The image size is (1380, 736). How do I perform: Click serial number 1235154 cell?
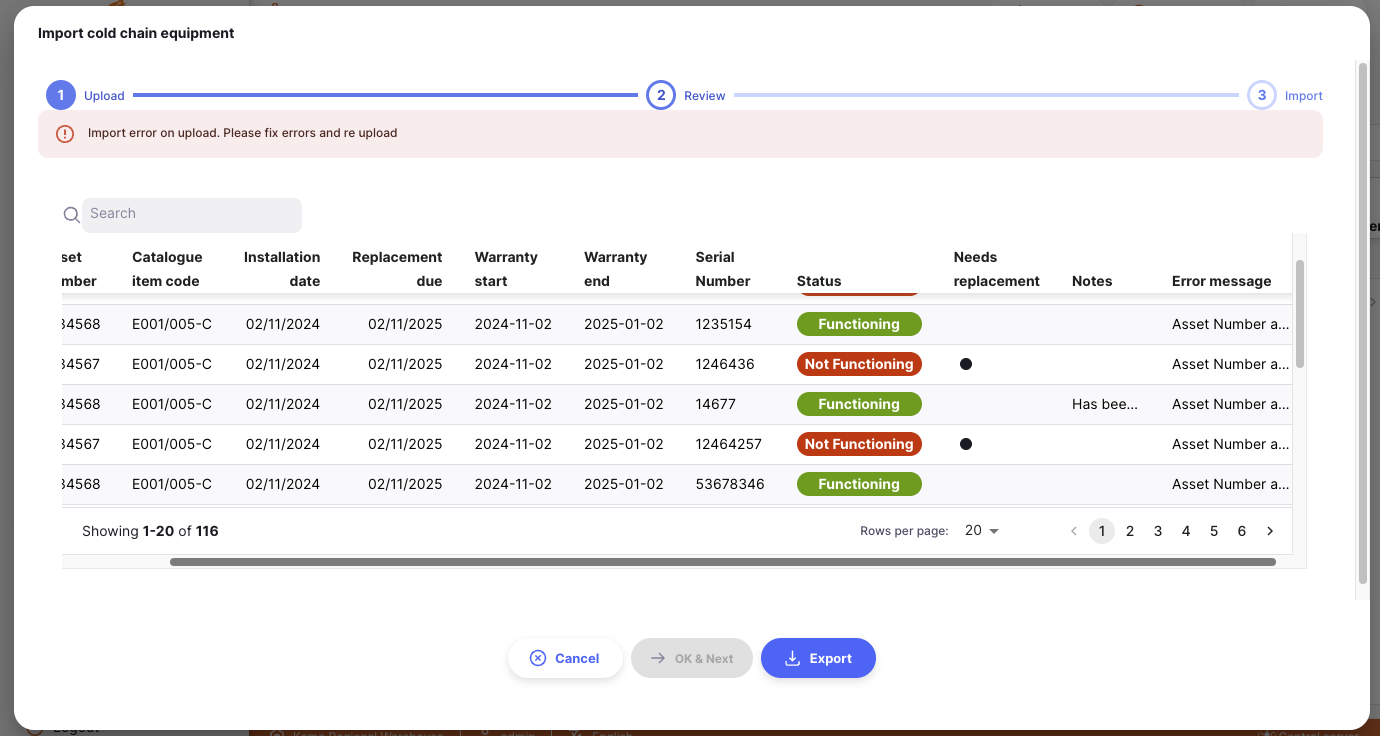(x=723, y=324)
